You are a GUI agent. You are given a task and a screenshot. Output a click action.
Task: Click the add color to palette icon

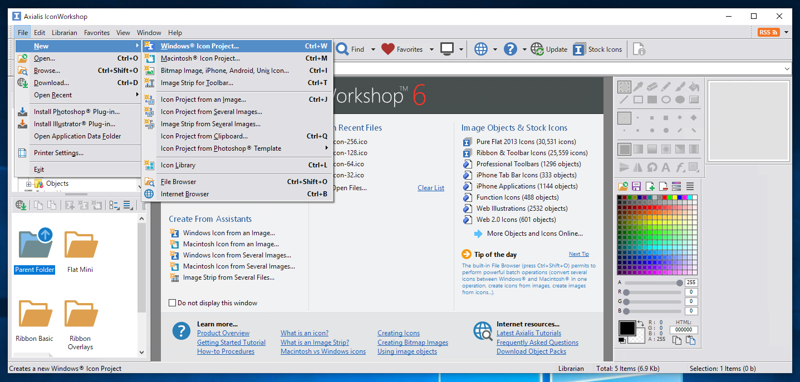coord(650,187)
